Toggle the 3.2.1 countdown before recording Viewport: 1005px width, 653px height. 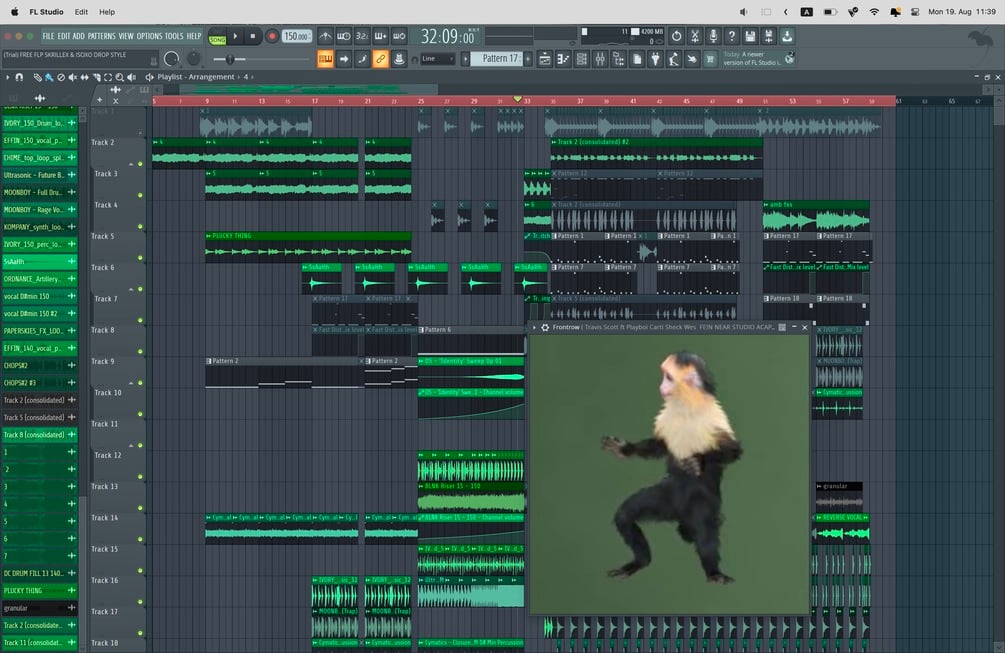coord(362,37)
